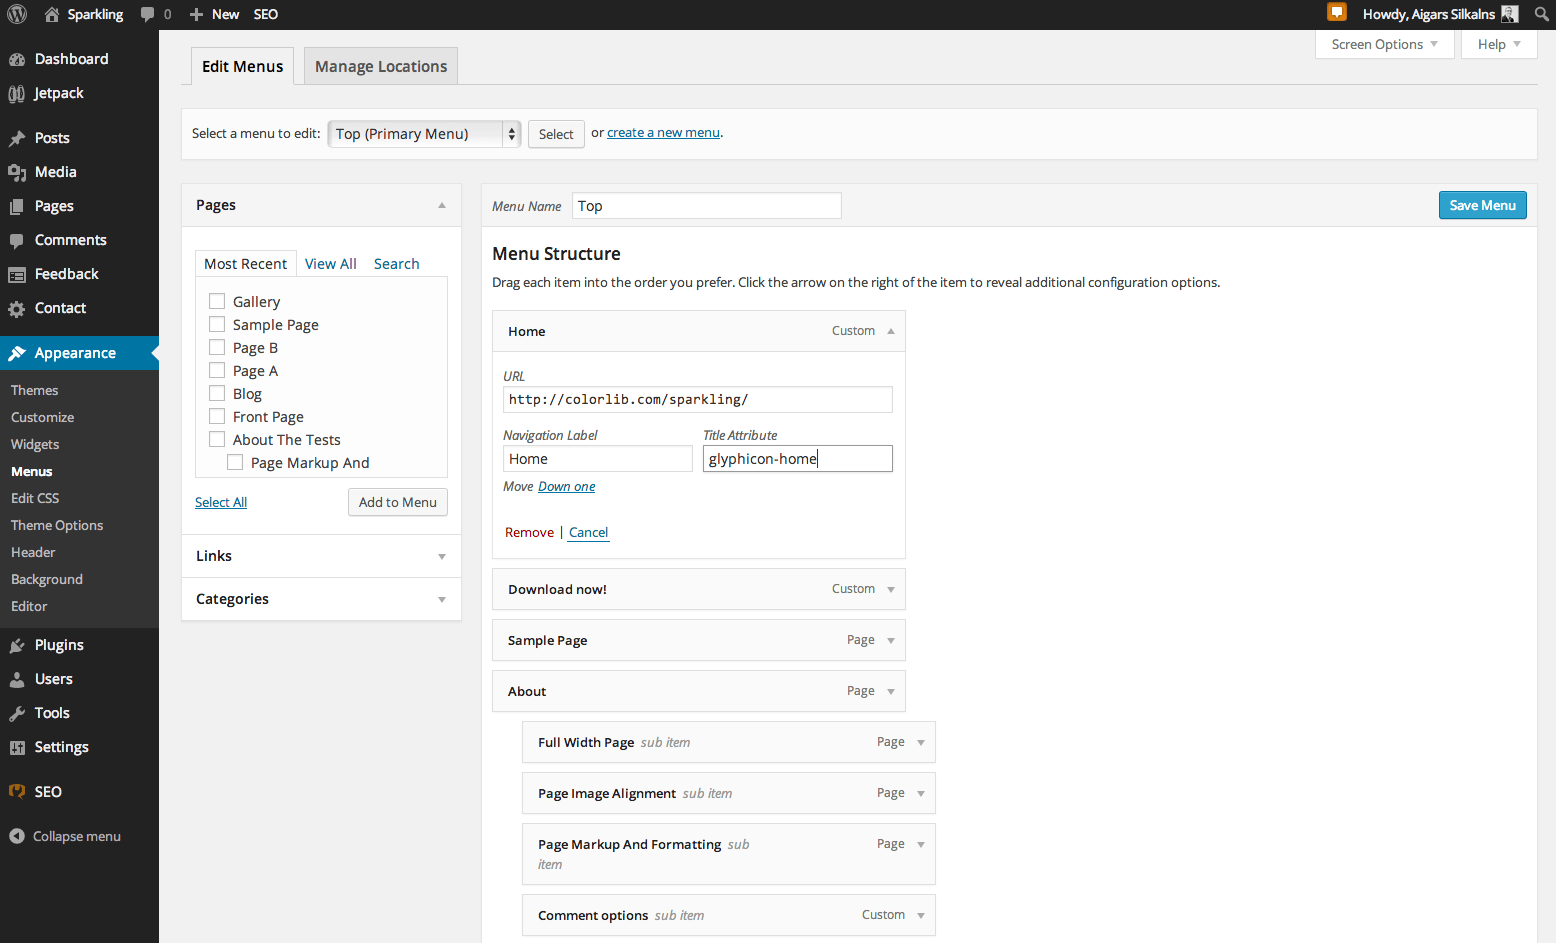Check the About The Tests checkbox
Screen dimensions: 1556x943
(217, 439)
